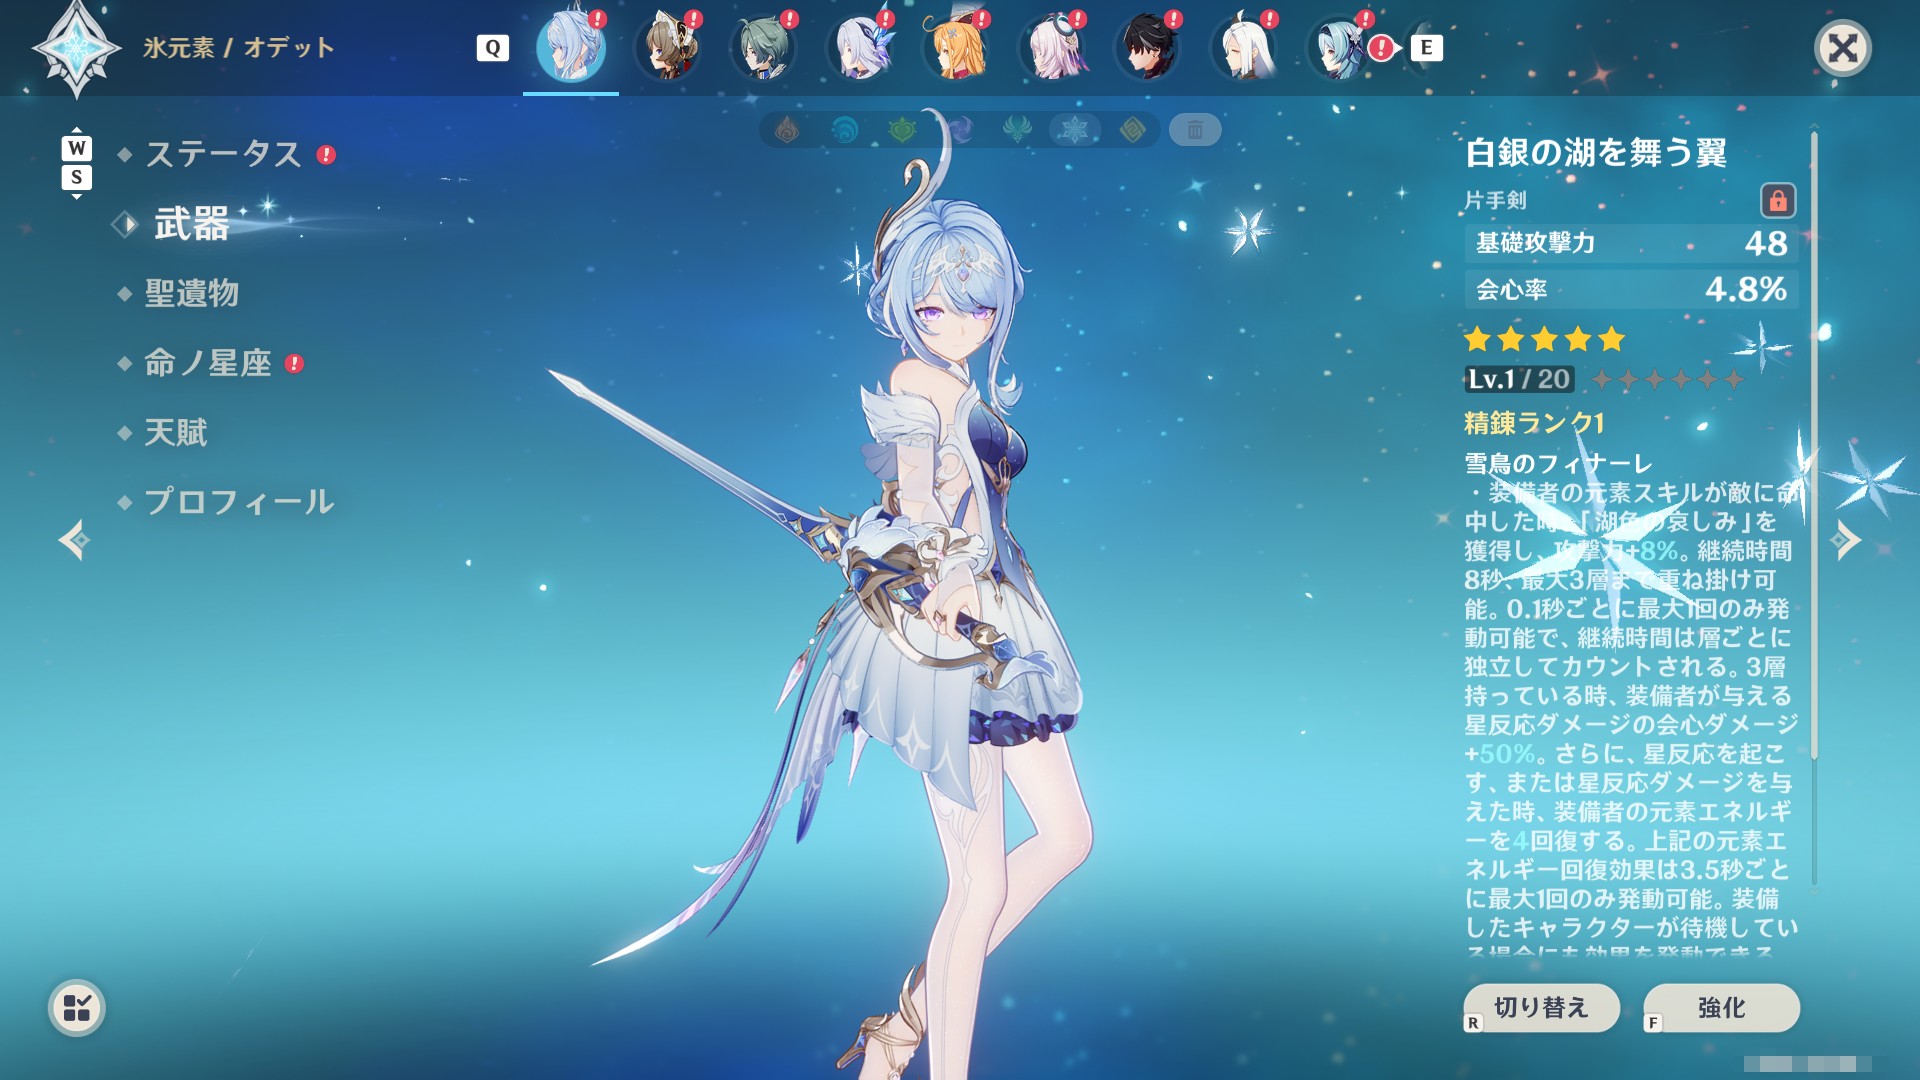Go to next character with right arrow

click(1845, 540)
